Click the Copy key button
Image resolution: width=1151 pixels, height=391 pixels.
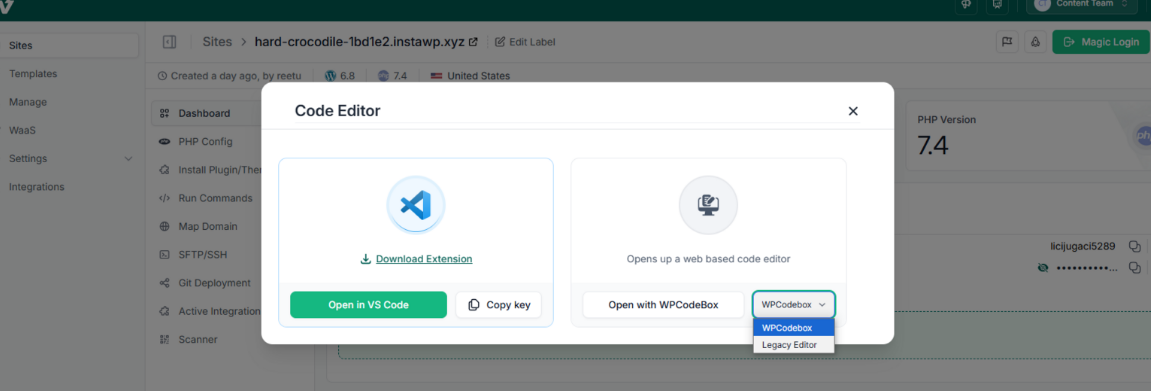coord(498,304)
